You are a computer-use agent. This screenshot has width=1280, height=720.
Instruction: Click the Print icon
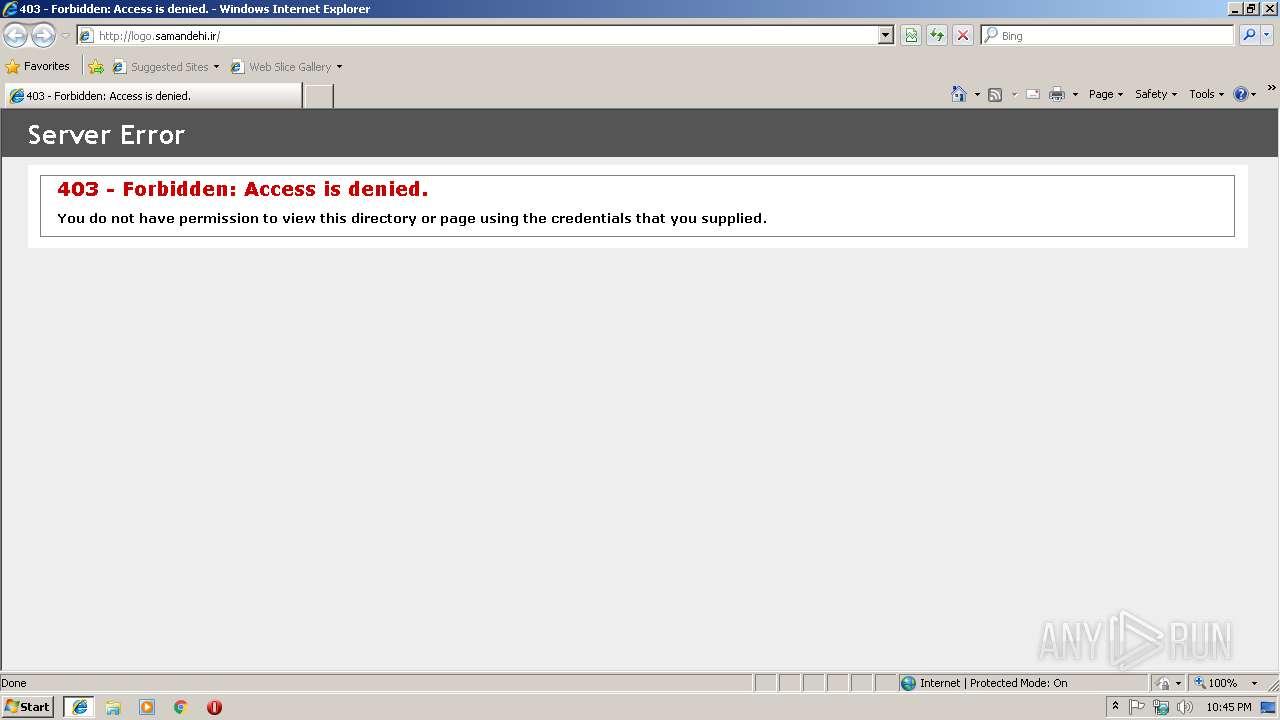[x=1057, y=94]
